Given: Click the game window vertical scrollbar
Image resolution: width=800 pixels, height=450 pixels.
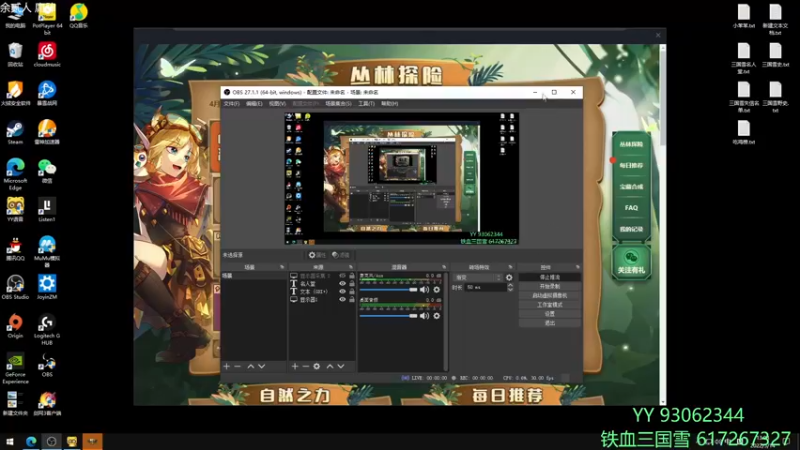Looking at the screenshot, I should [x=663, y=224].
